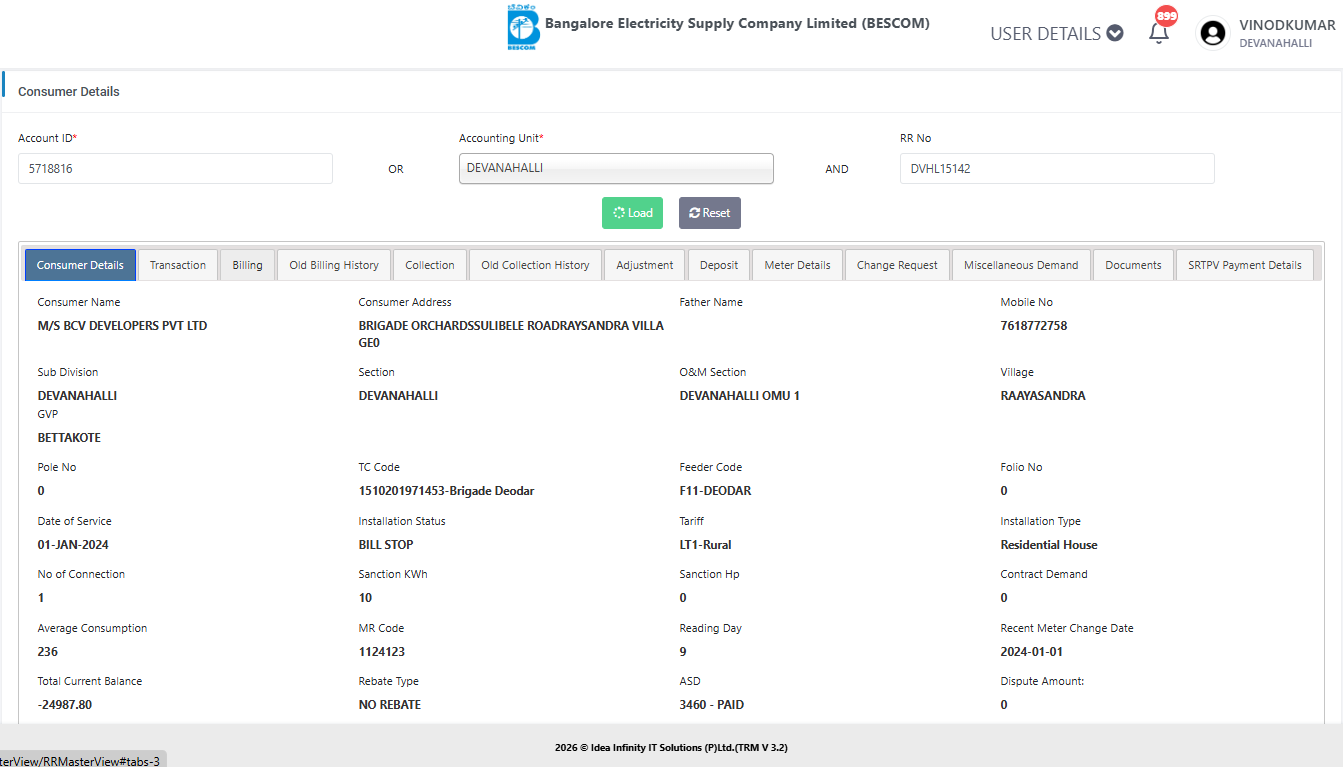Click the Load button

632,213
